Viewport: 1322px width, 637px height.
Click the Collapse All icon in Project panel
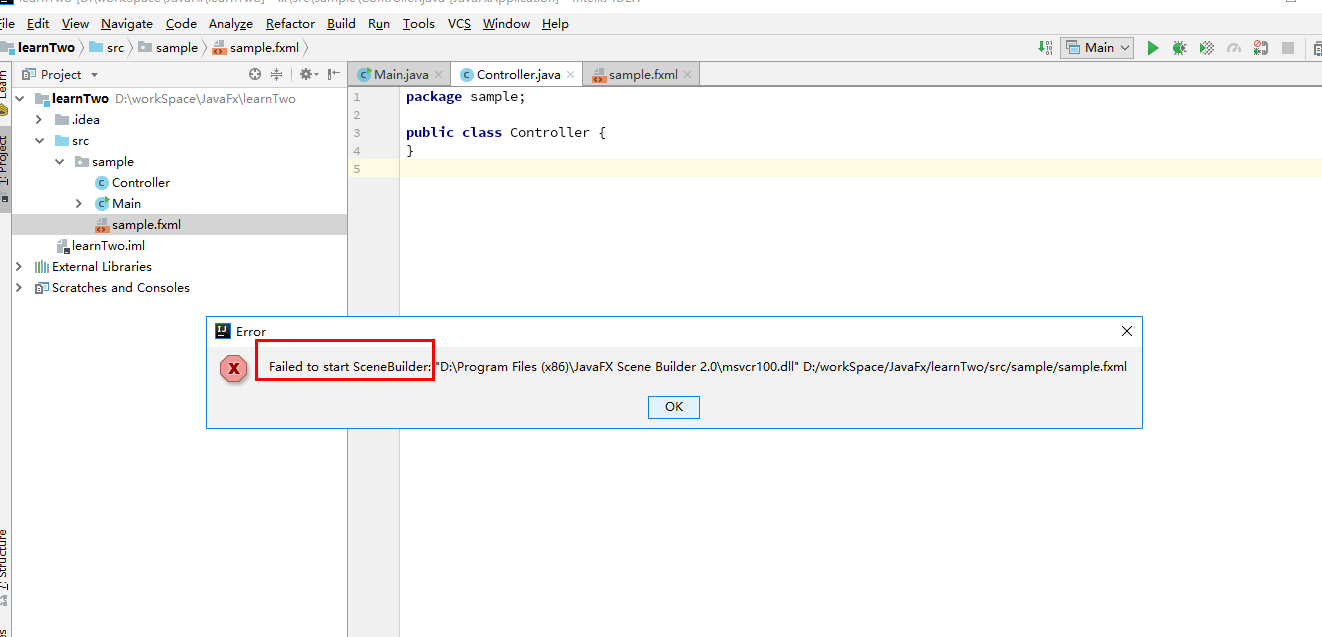(277, 74)
